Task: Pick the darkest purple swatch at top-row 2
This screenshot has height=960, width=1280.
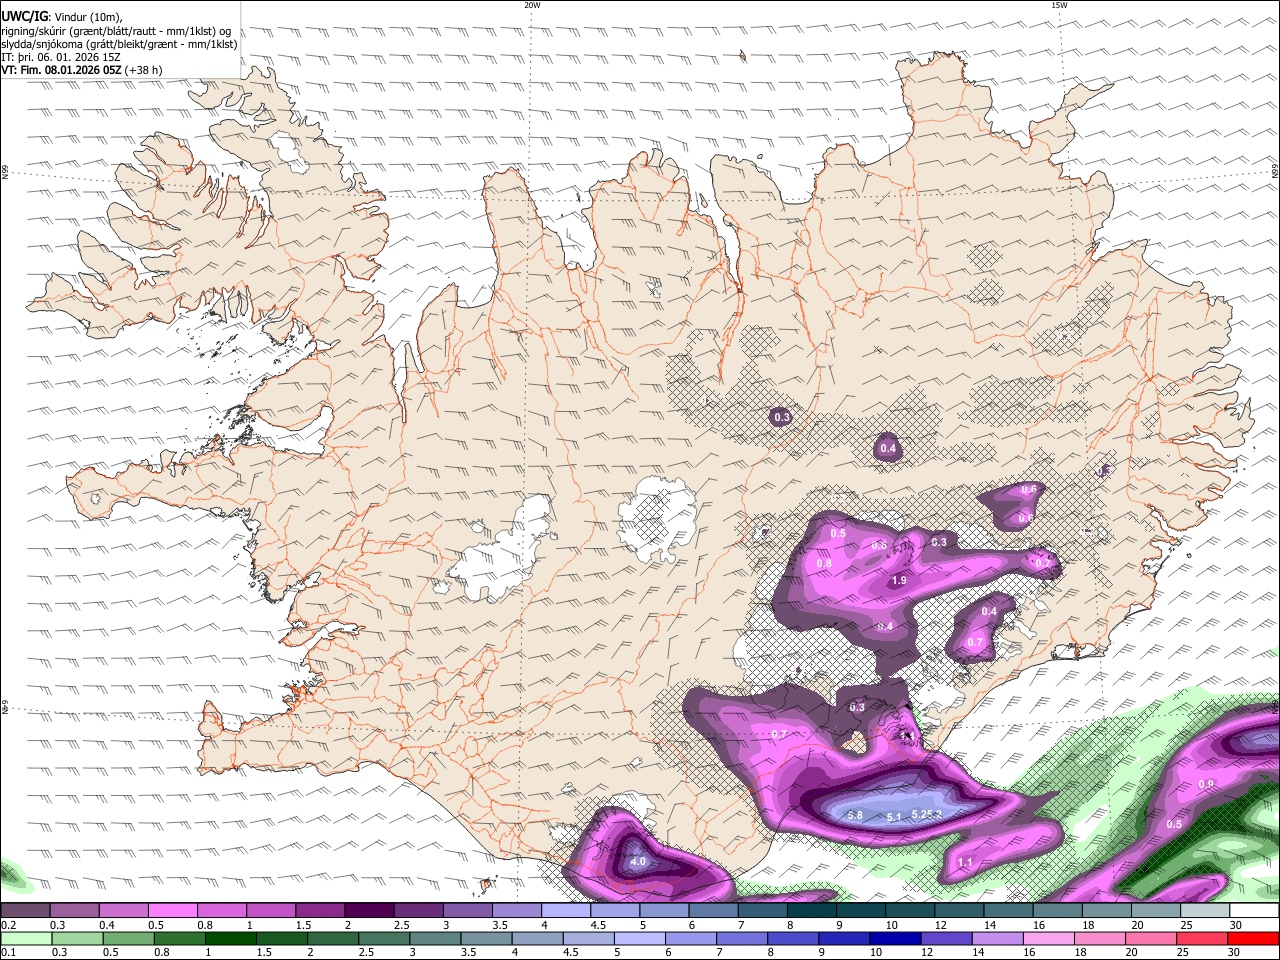Action: 369,911
